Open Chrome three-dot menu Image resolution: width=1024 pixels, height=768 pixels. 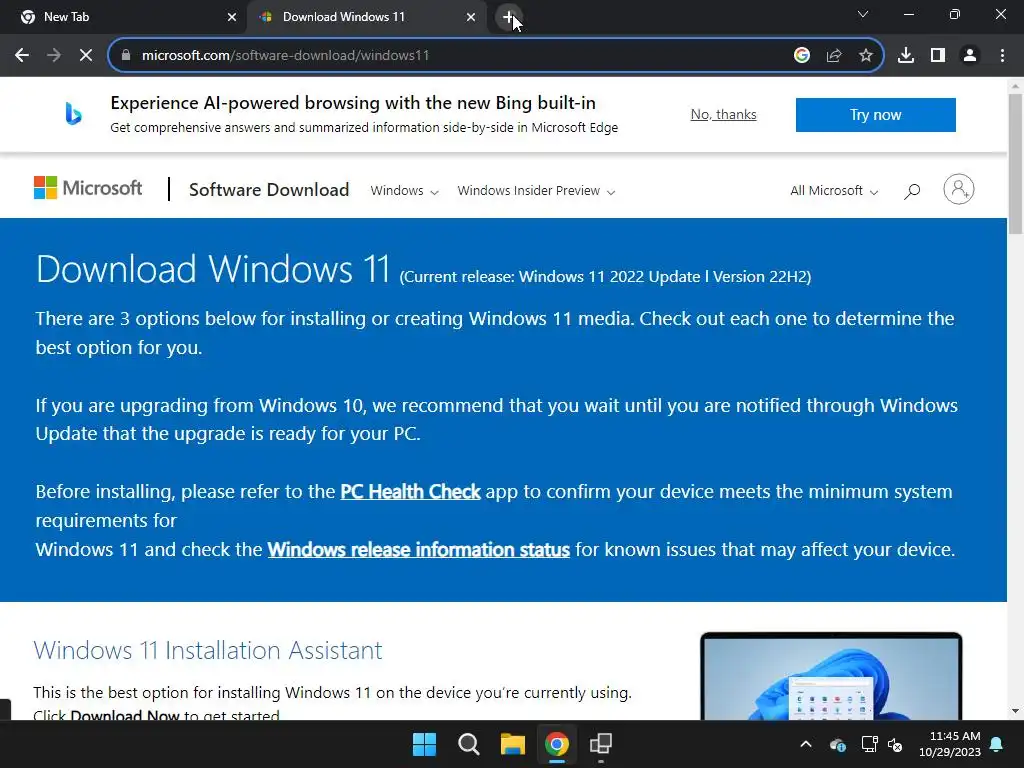pyautogui.click(x=1002, y=56)
